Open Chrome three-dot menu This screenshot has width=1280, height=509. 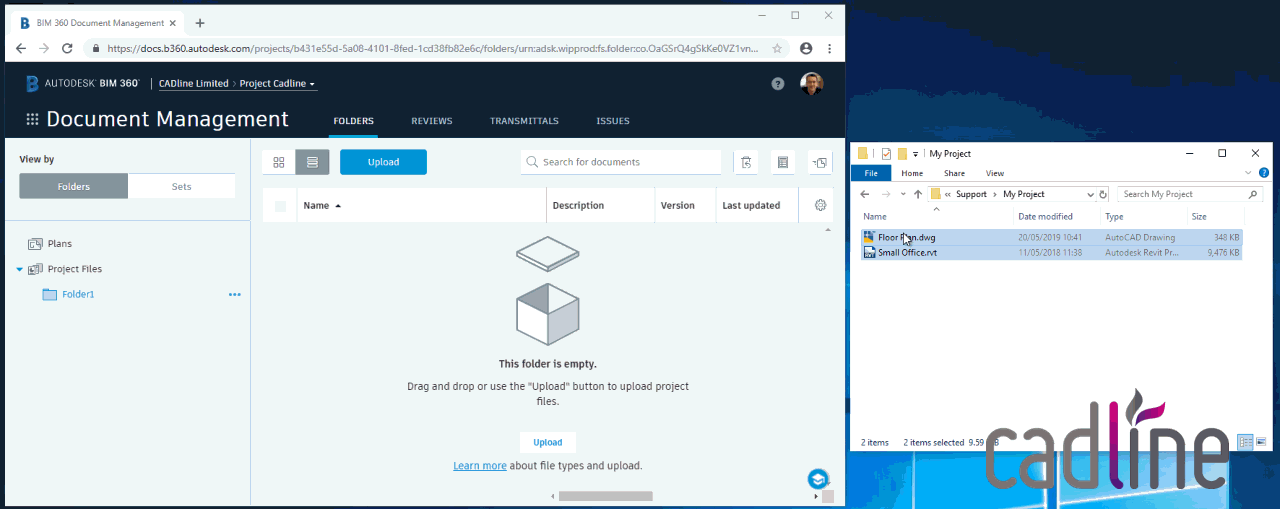click(830, 48)
